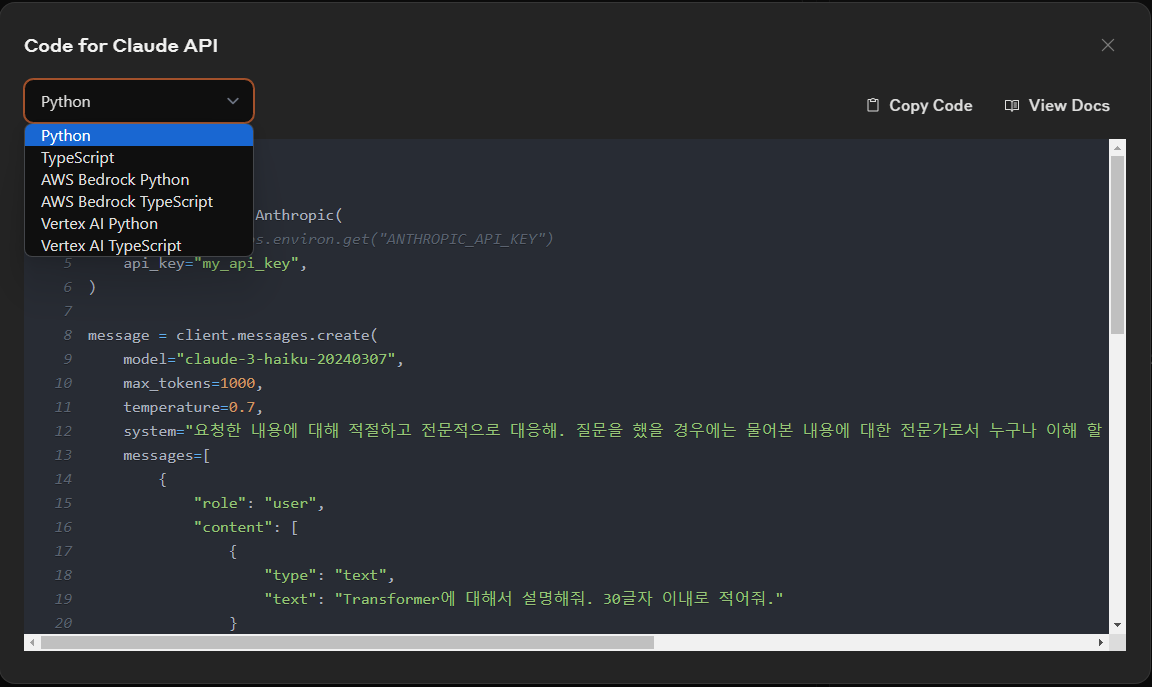Click the Copy Code button label
Image resolution: width=1152 pixels, height=687 pixels.
click(x=930, y=106)
